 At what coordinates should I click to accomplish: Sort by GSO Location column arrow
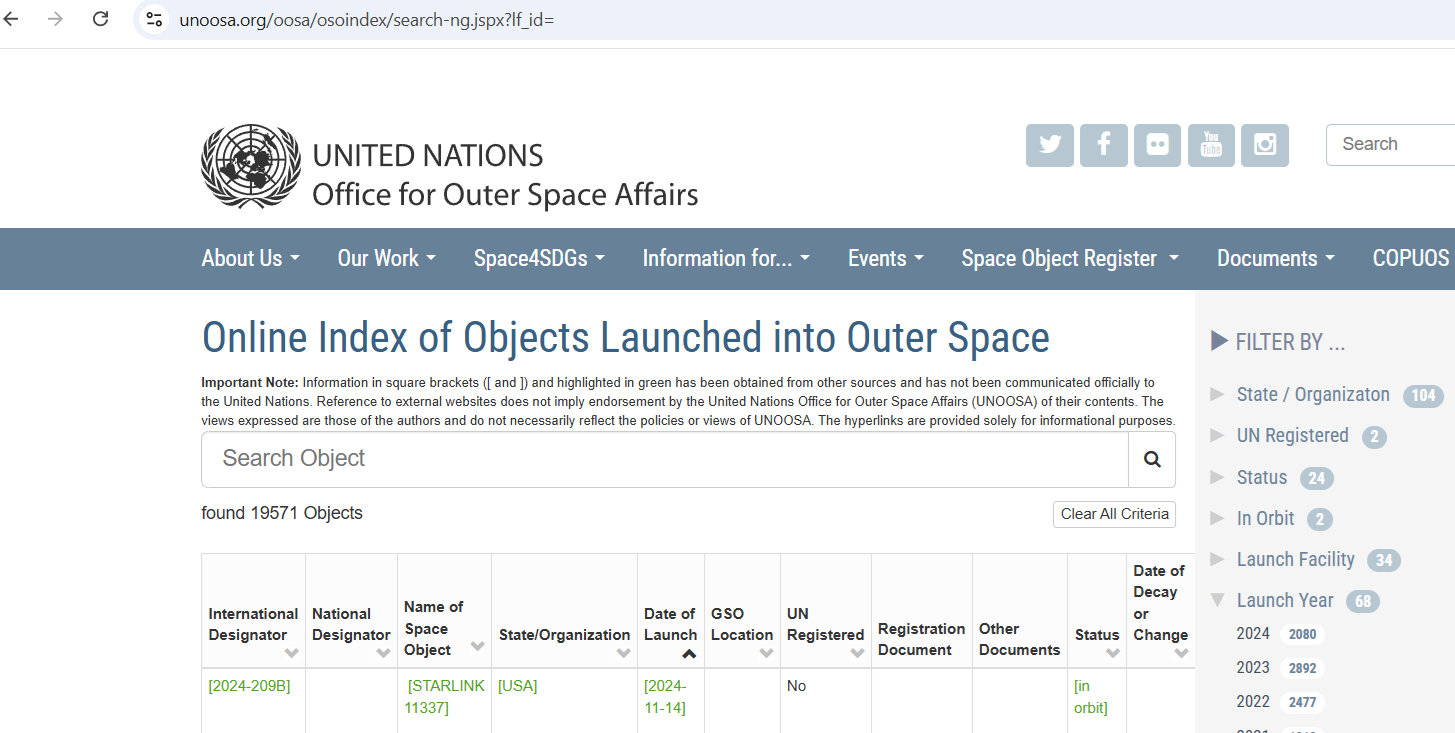pos(767,653)
